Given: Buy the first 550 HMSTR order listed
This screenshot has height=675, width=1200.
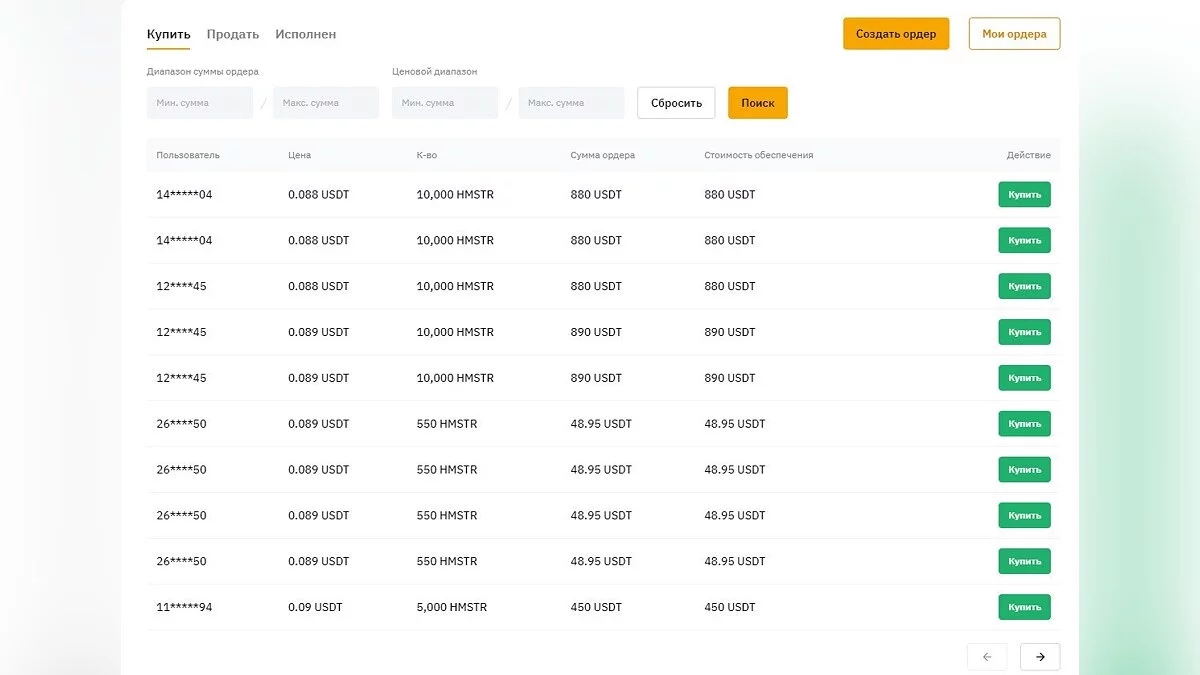Looking at the screenshot, I should tap(1024, 424).
